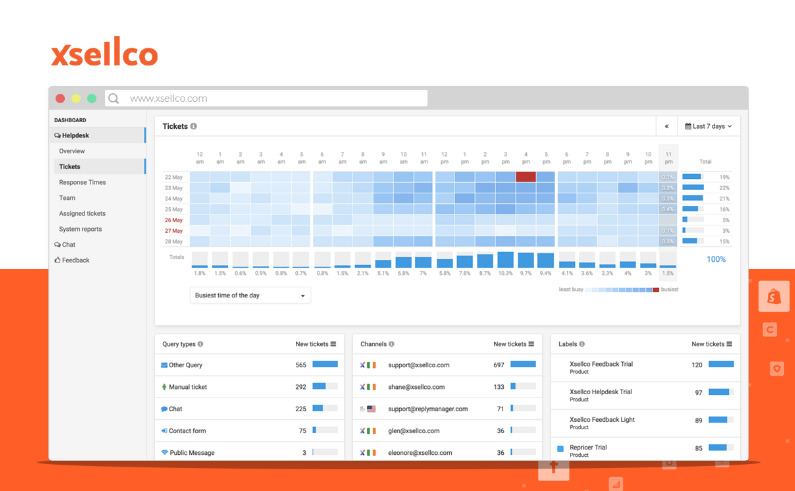Open Assigned tickets in sidebar
Viewport: 795px width, 491px height.
pyautogui.click(x=82, y=214)
